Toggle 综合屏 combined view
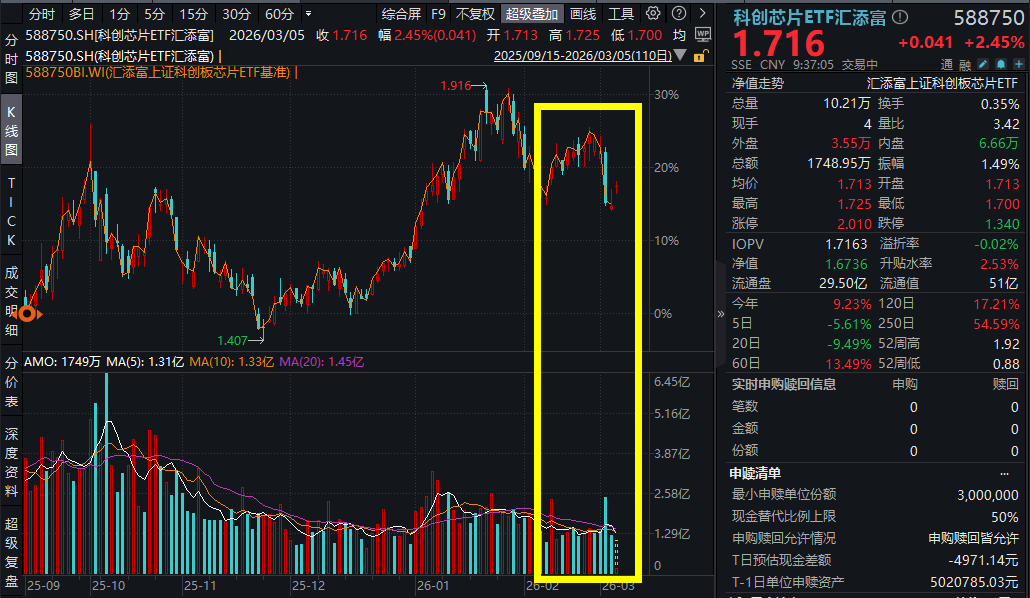This screenshot has width=1030, height=598. point(401,14)
